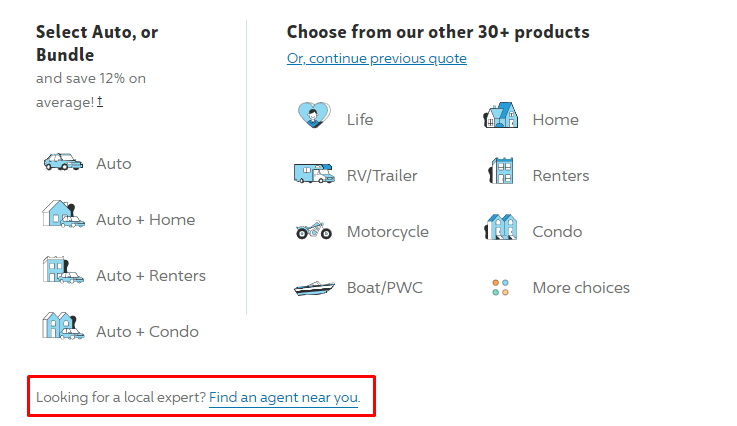Screen dimensions: 737x426
Task: Click the dagger footnote after 'average!'
Action: pos(100,101)
